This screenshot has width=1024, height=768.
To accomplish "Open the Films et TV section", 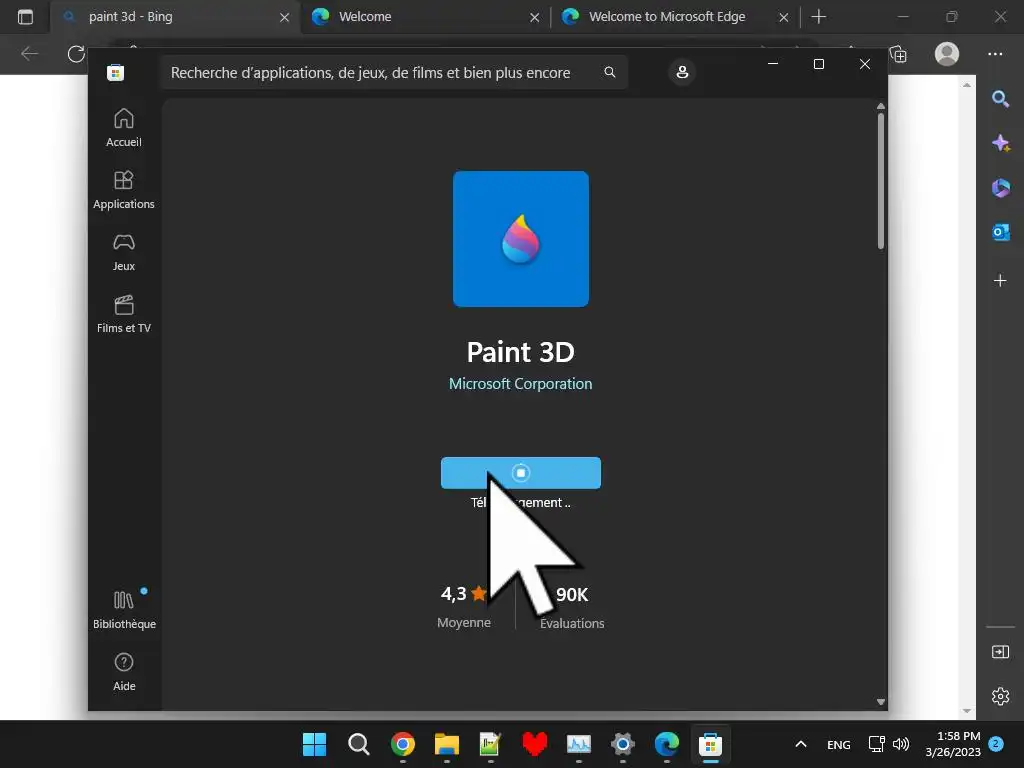I will coord(123,314).
